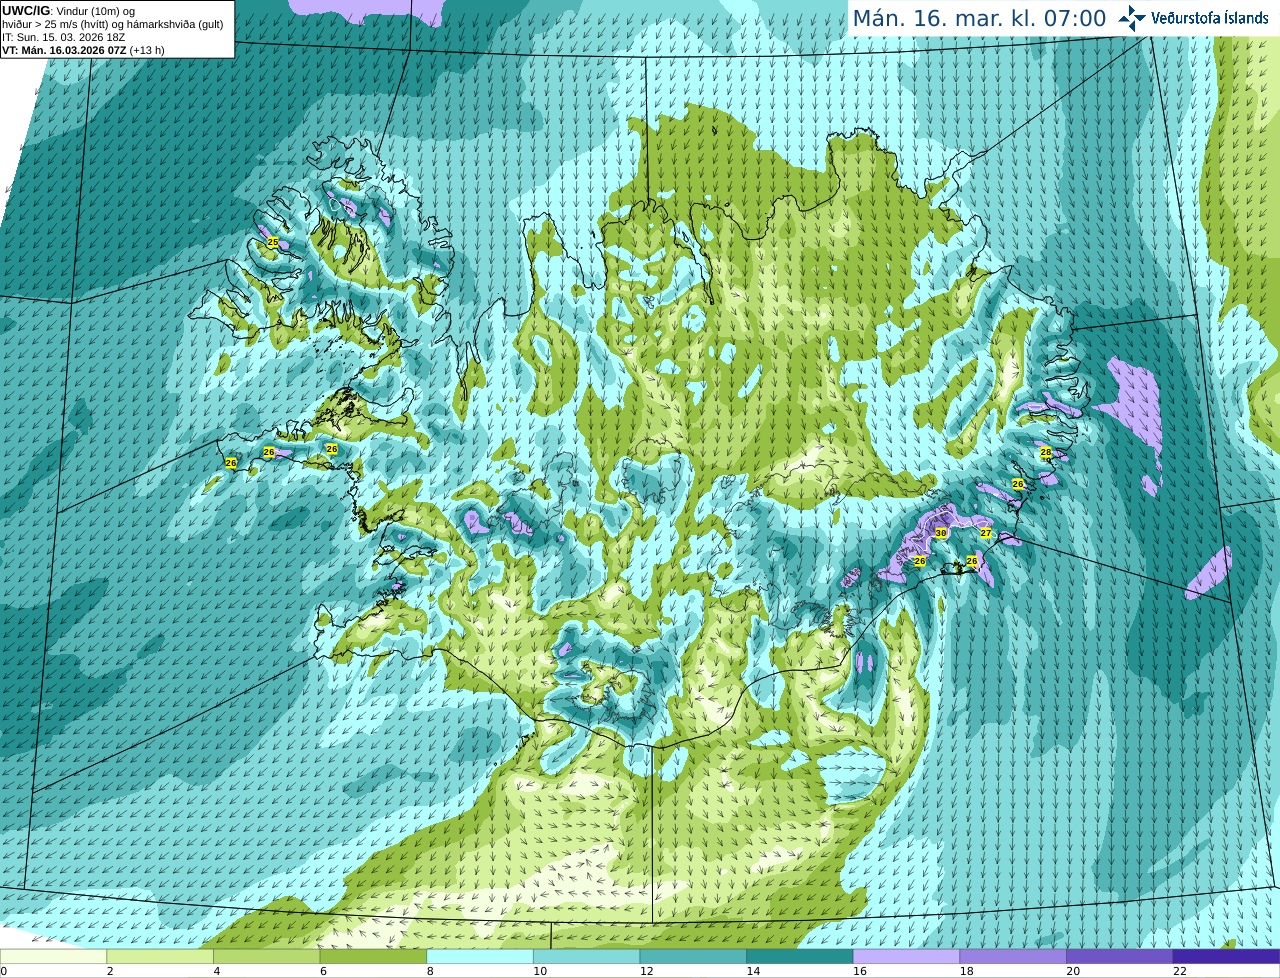The image size is (1280, 978).
Task: Pick the 2–4 m/s light green swatch
Action: pyautogui.click(x=160, y=956)
